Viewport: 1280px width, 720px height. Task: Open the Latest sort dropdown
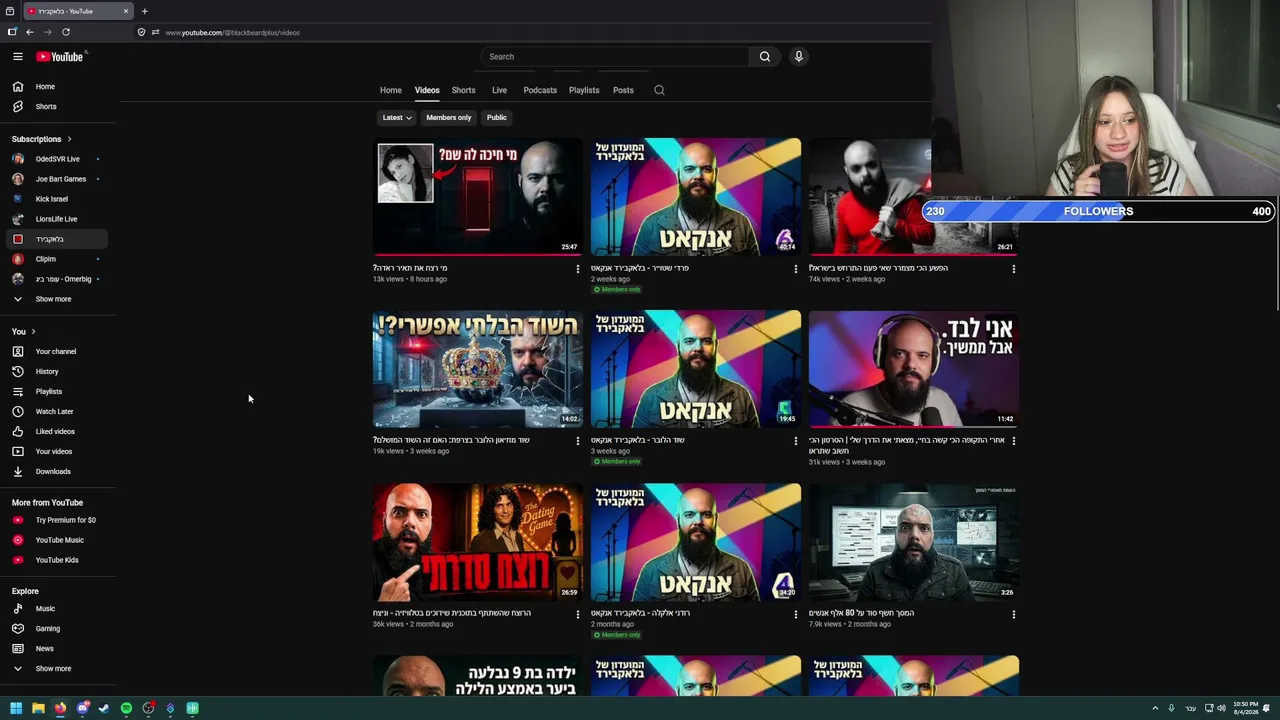click(x=397, y=118)
